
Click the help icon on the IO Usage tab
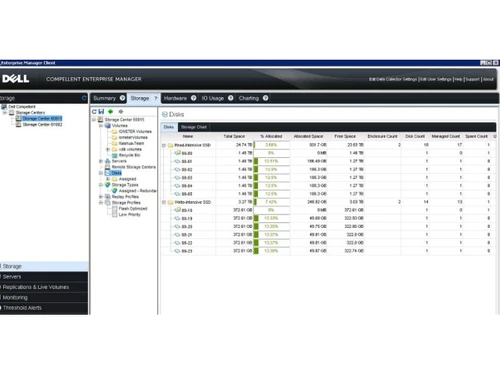click(230, 98)
